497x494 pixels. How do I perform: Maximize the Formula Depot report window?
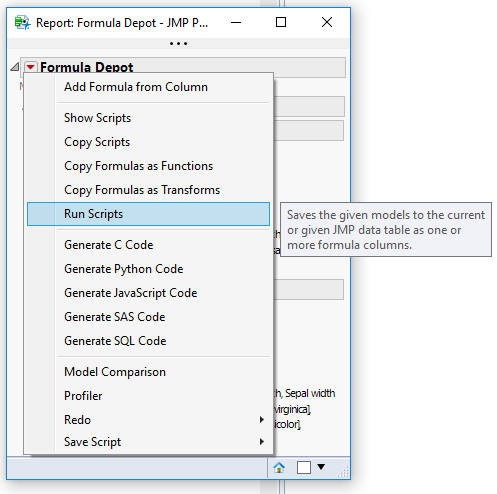(x=281, y=22)
